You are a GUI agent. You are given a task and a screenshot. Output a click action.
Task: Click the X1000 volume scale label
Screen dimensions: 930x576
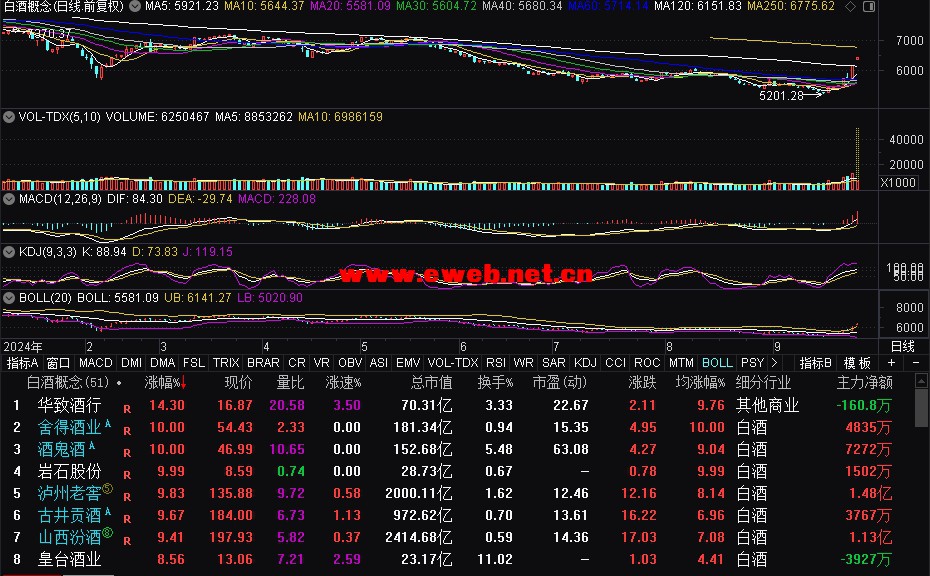(x=898, y=182)
